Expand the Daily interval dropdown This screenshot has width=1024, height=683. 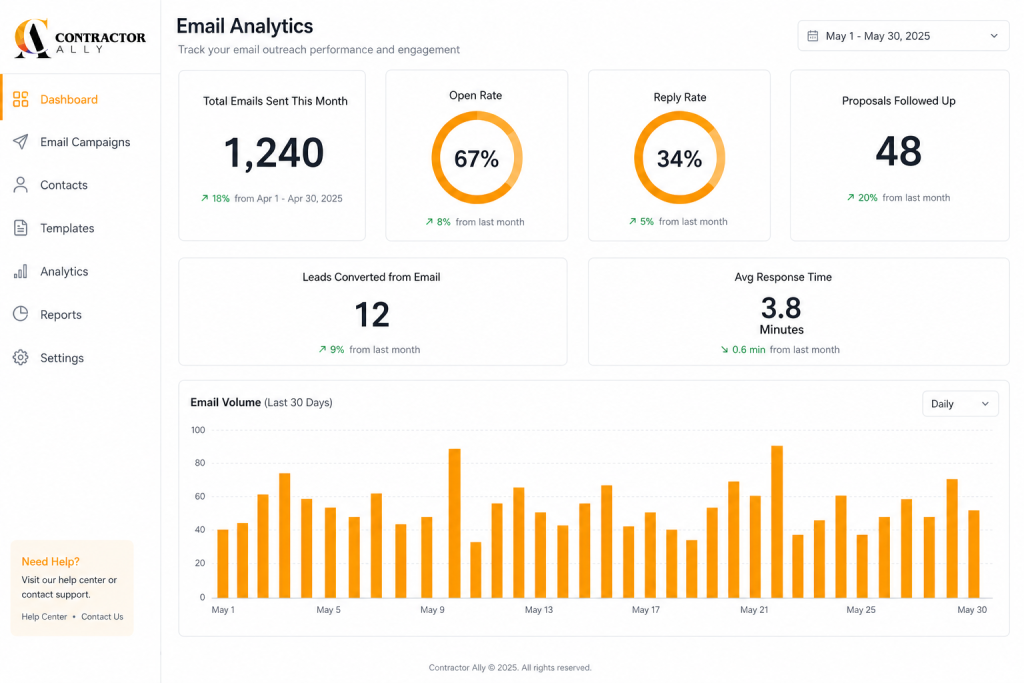tap(960, 404)
